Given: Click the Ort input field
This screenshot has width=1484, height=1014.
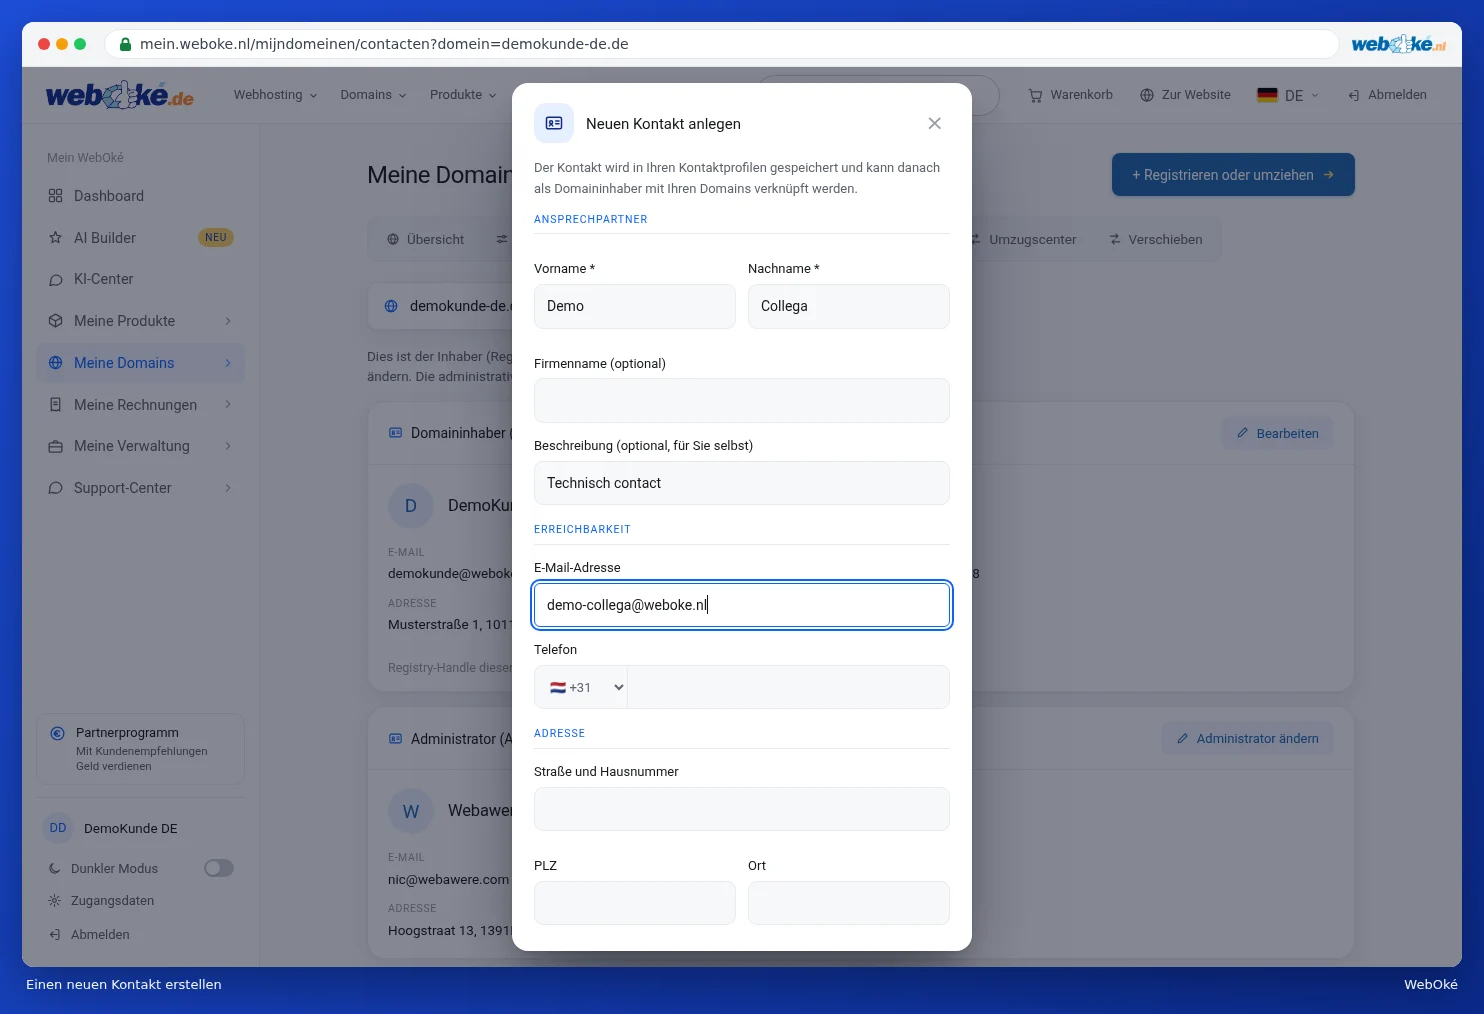Looking at the screenshot, I should tap(849, 903).
